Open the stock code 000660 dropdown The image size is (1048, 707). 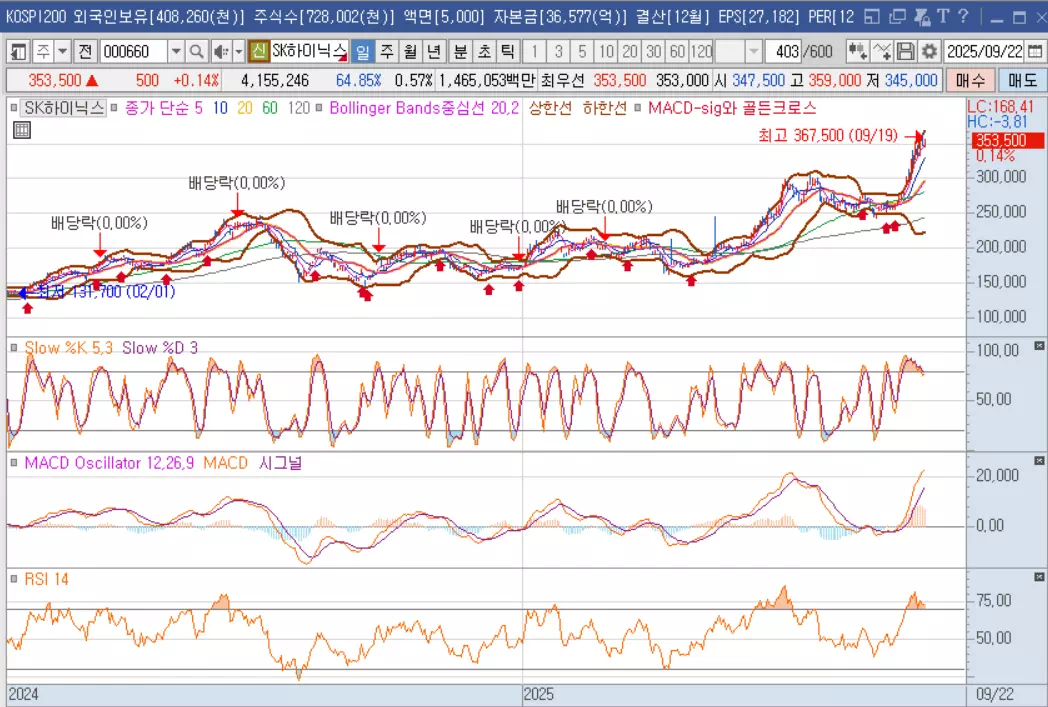(176, 51)
